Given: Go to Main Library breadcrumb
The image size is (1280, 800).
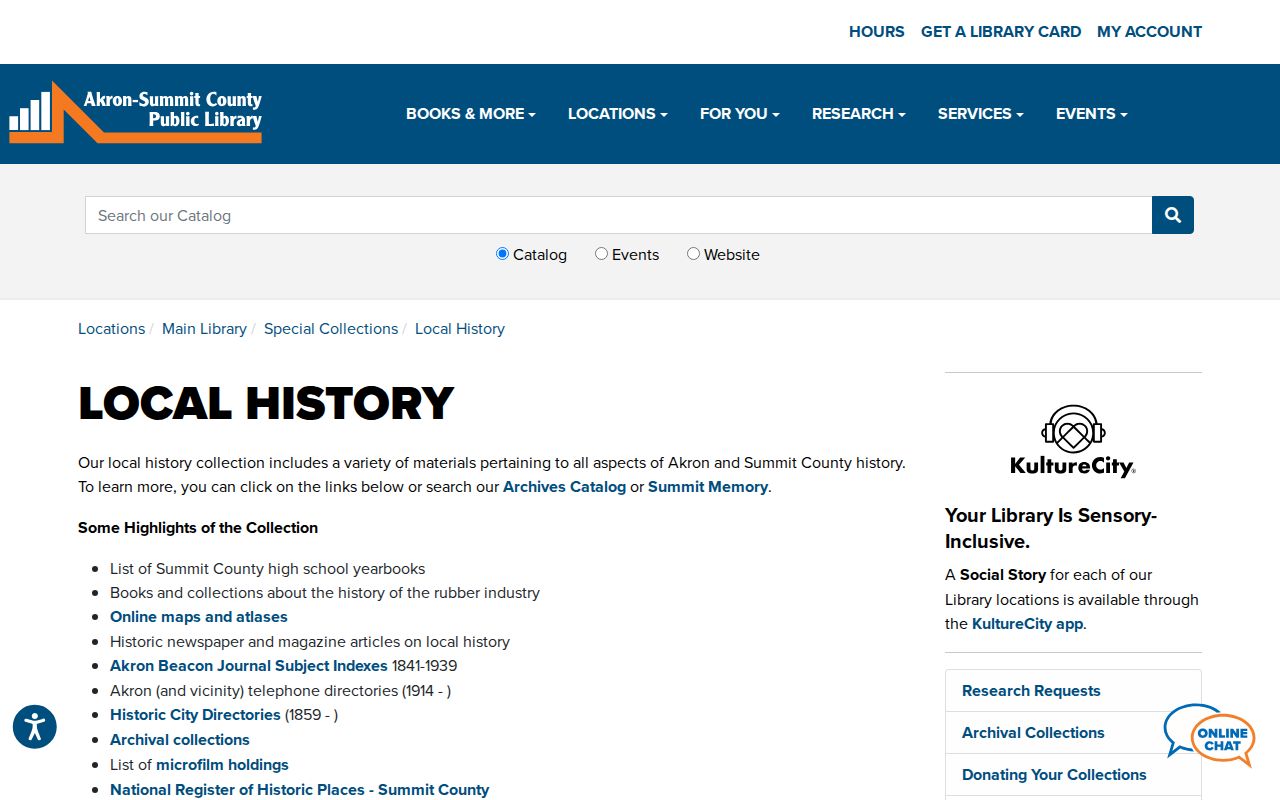Looking at the screenshot, I should pyautogui.click(x=204, y=329).
